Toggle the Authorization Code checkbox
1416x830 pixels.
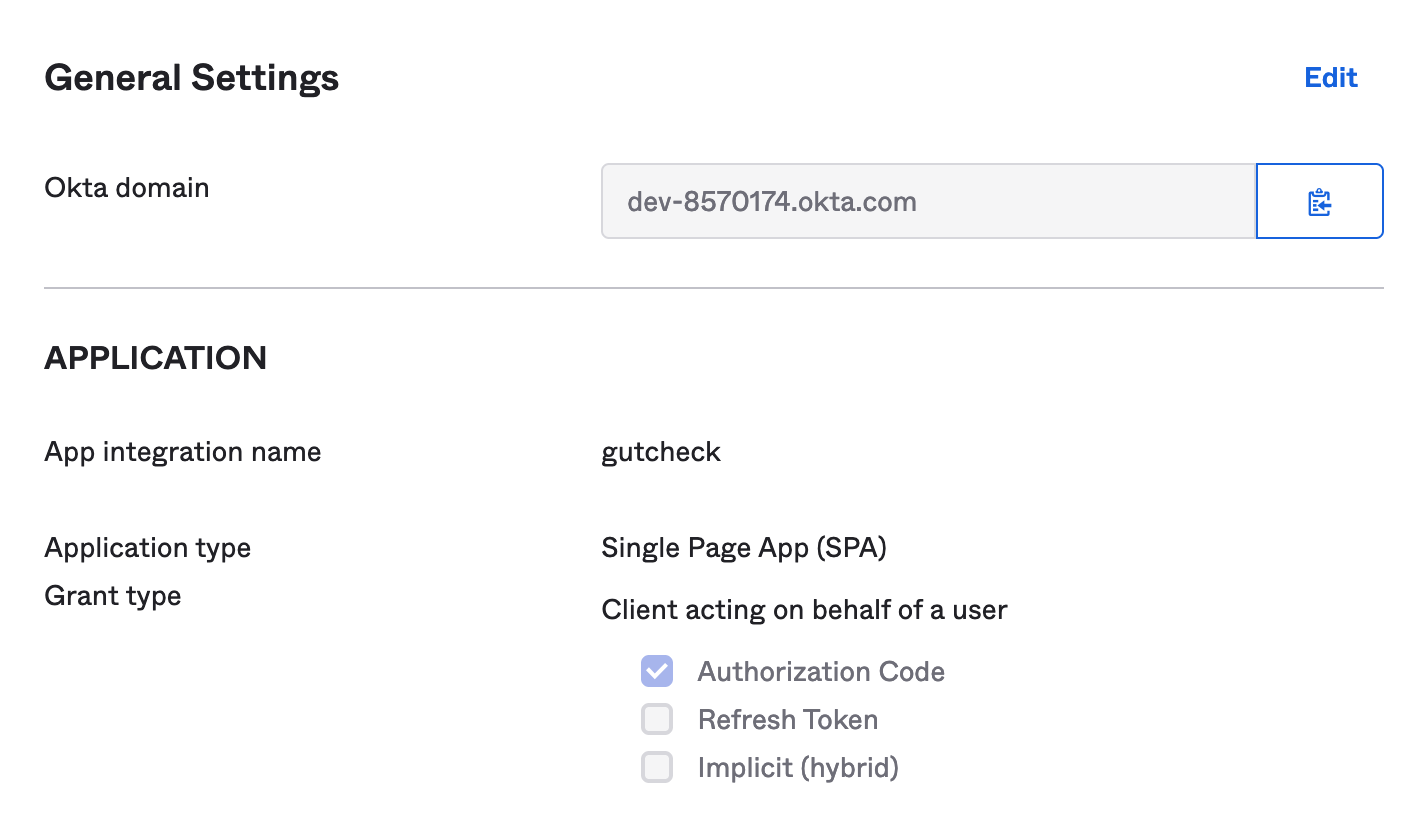657,671
